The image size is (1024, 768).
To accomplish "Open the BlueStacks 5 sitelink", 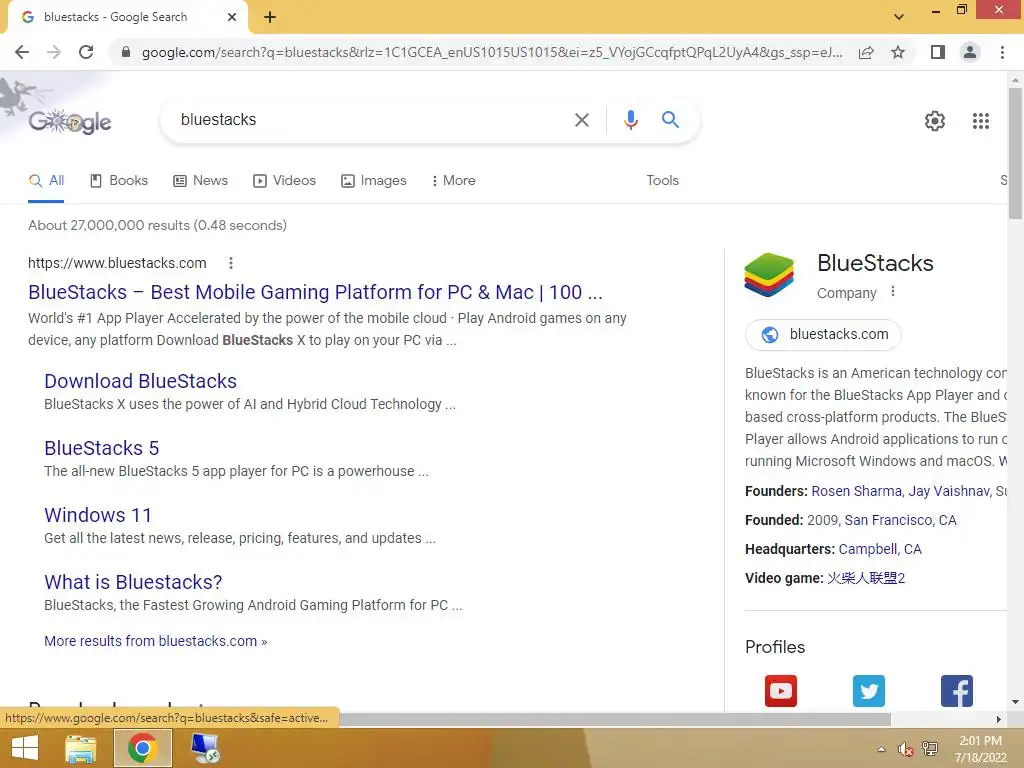I will click(x=101, y=448).
